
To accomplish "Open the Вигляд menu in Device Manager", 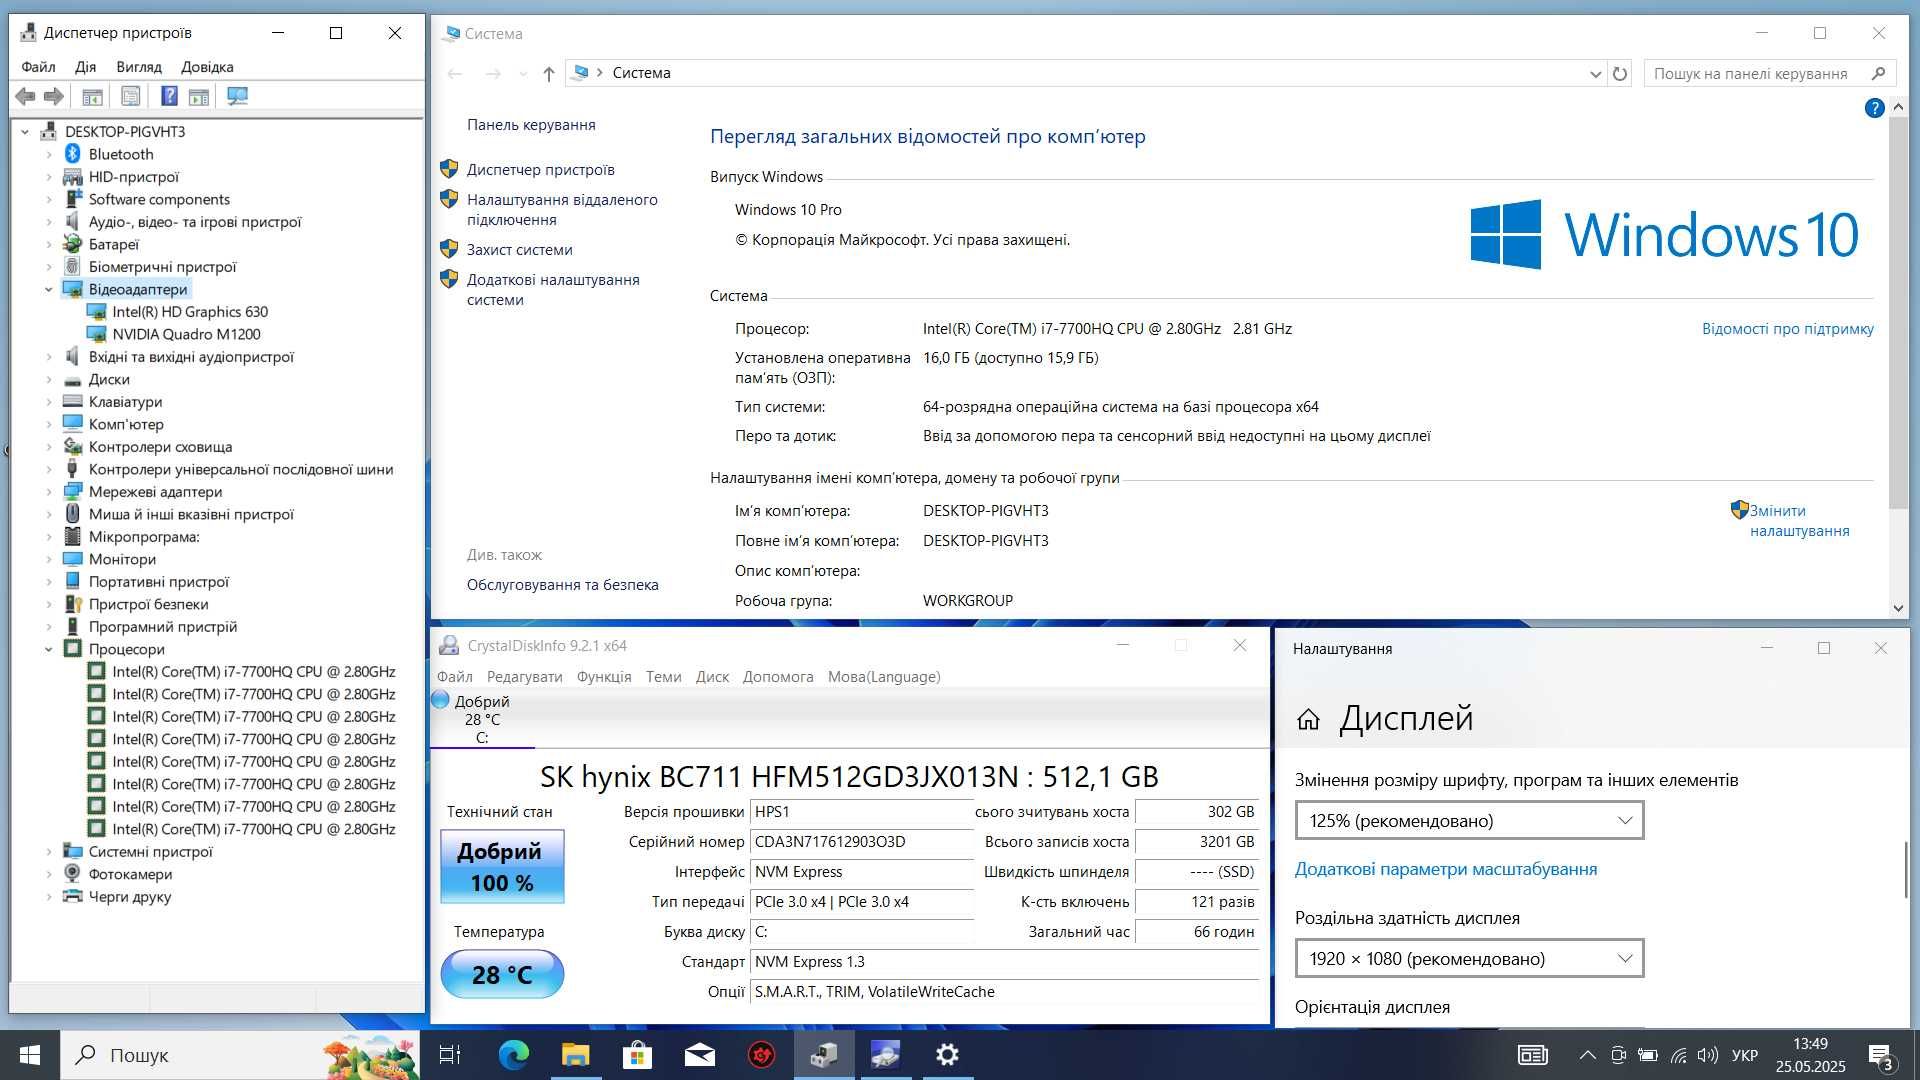I will pyautogui.click(x=139, y=67).
